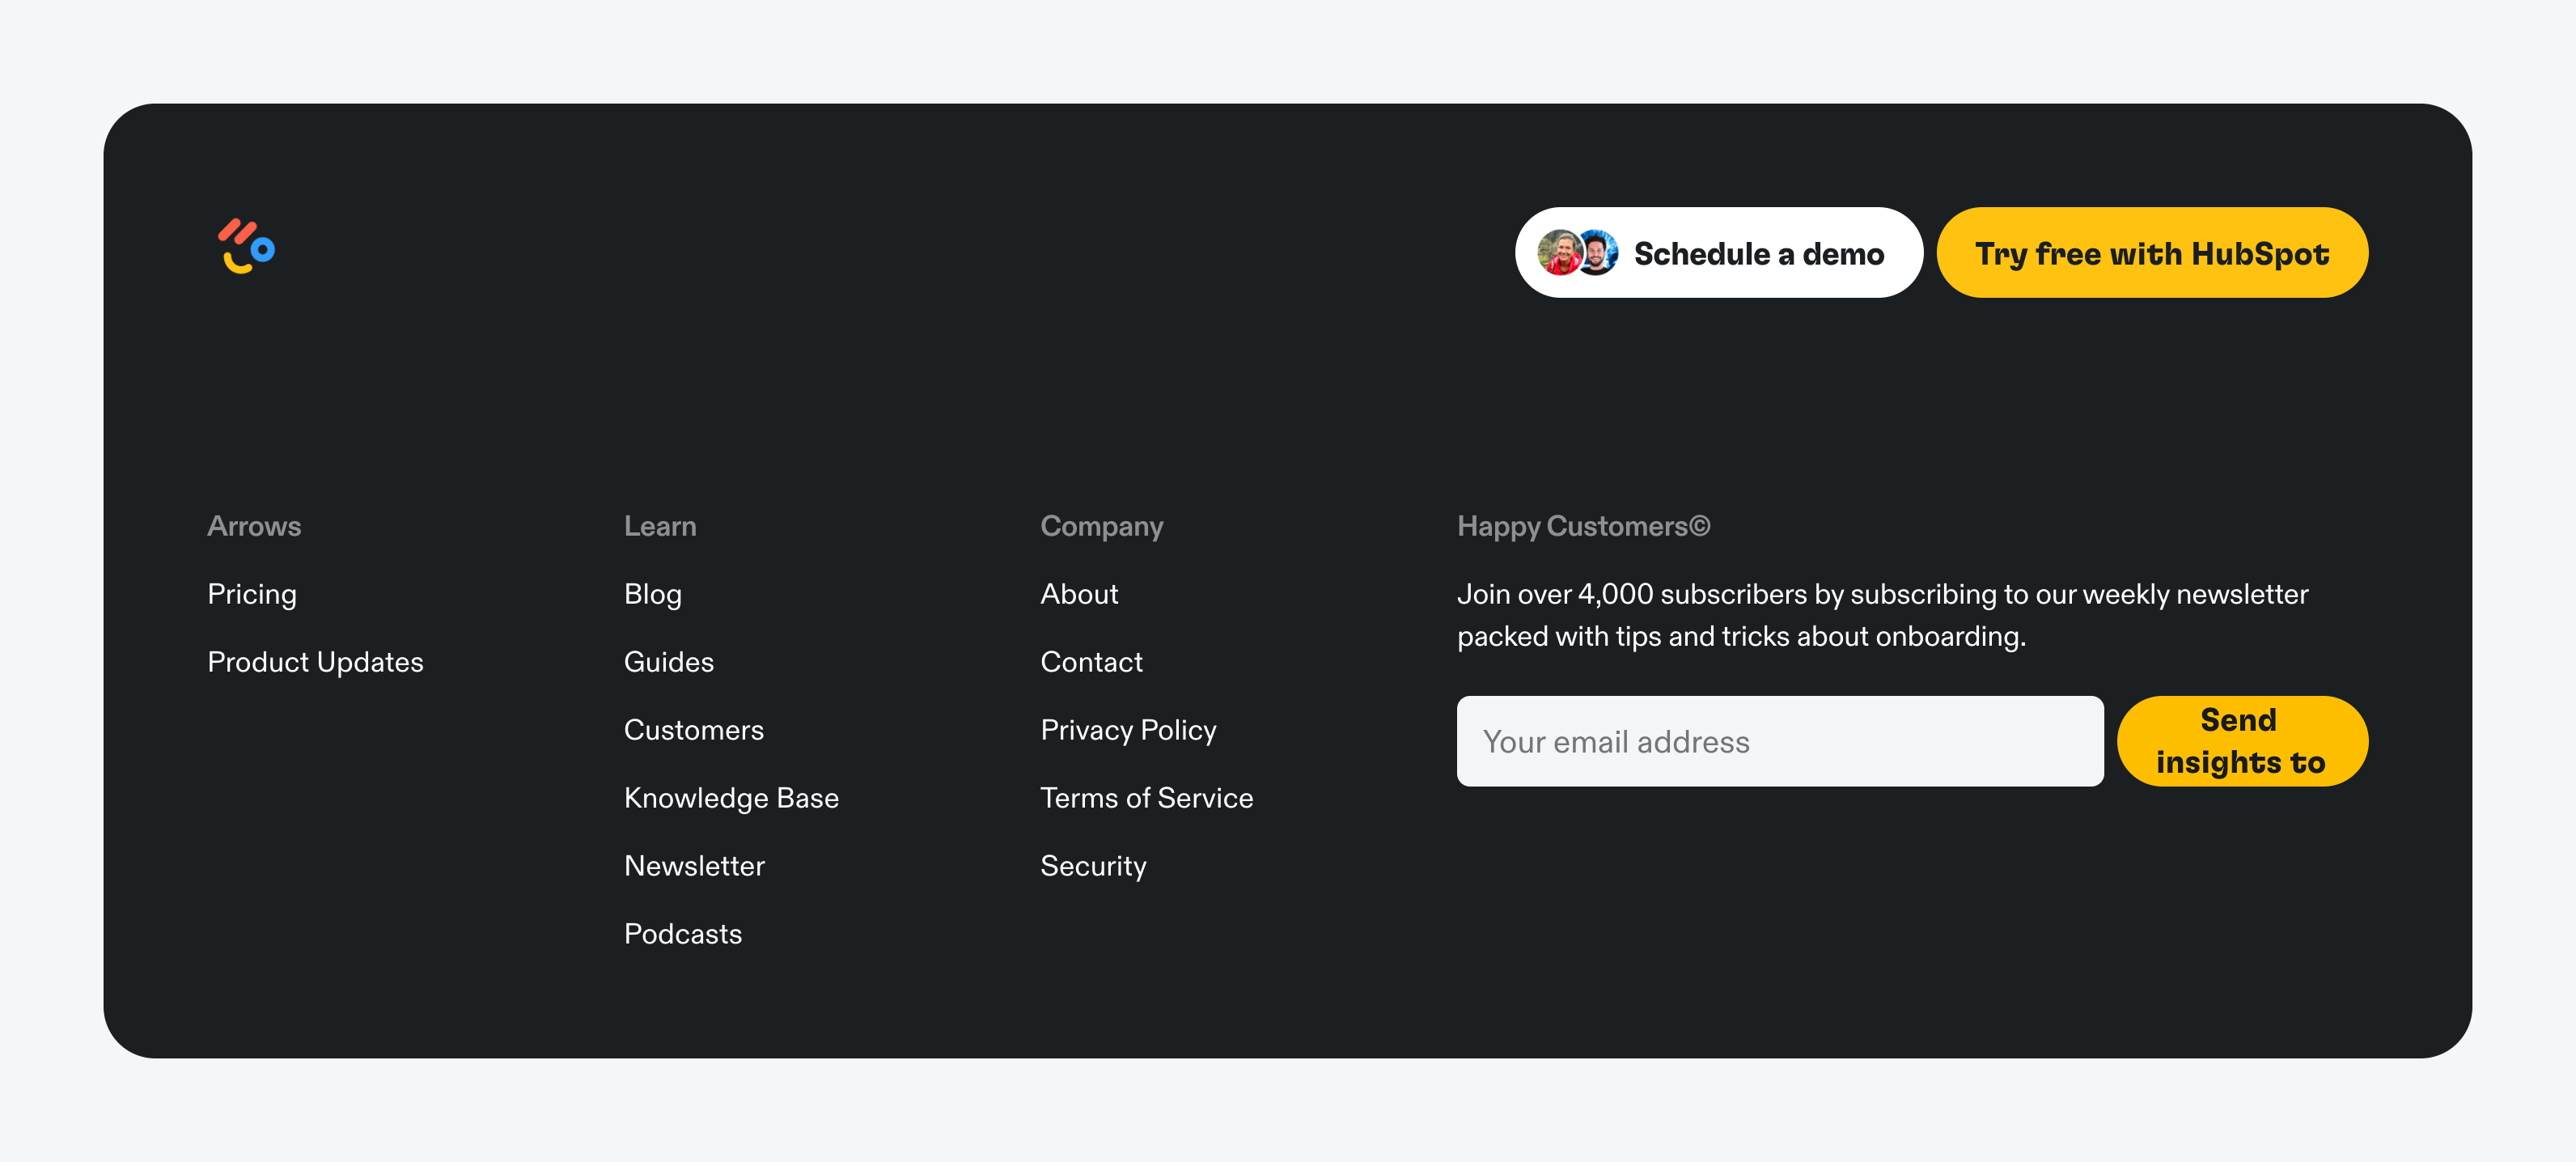Visit the Security page
Screen dimensions: 2576x1162
tap(1093, 866)
